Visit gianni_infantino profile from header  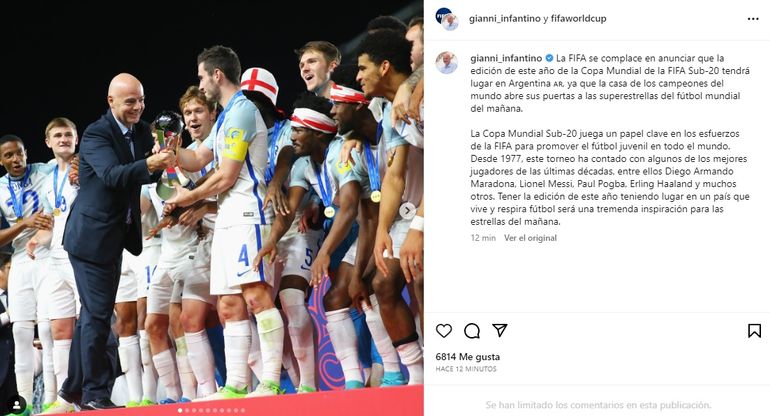504,19
